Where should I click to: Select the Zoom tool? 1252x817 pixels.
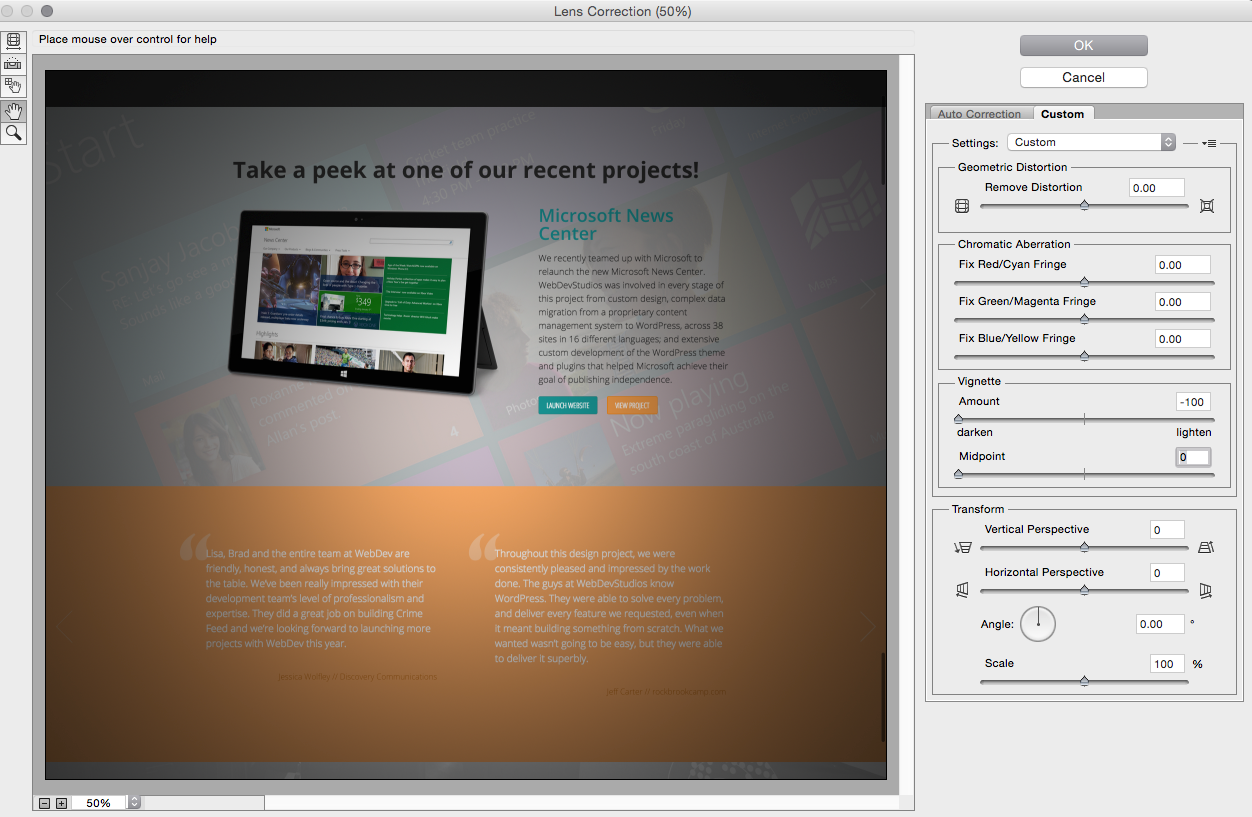pos(13,133)
